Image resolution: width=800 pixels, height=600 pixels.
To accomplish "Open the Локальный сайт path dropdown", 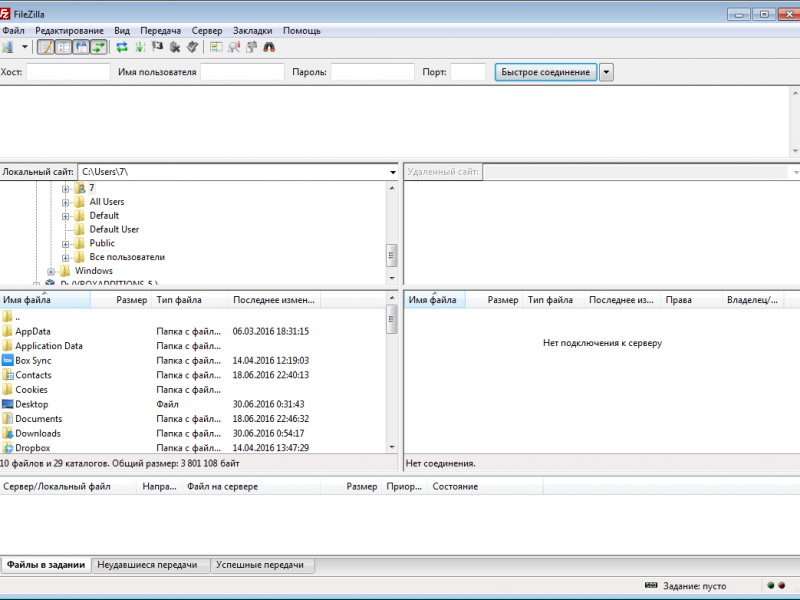I will tap(392, 172).
